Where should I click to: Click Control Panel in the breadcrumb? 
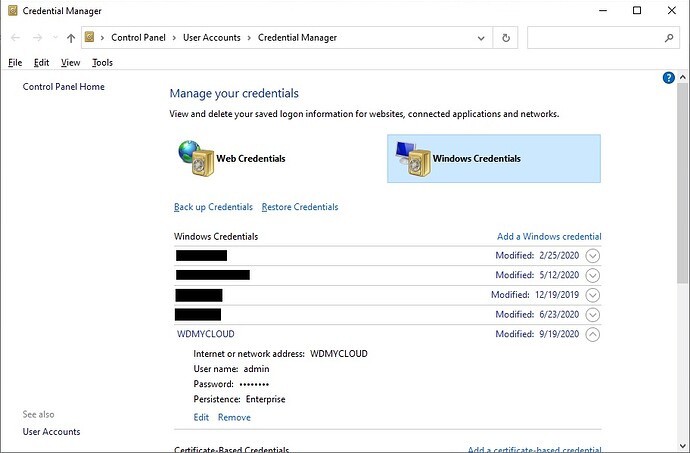tap(138, 37)
